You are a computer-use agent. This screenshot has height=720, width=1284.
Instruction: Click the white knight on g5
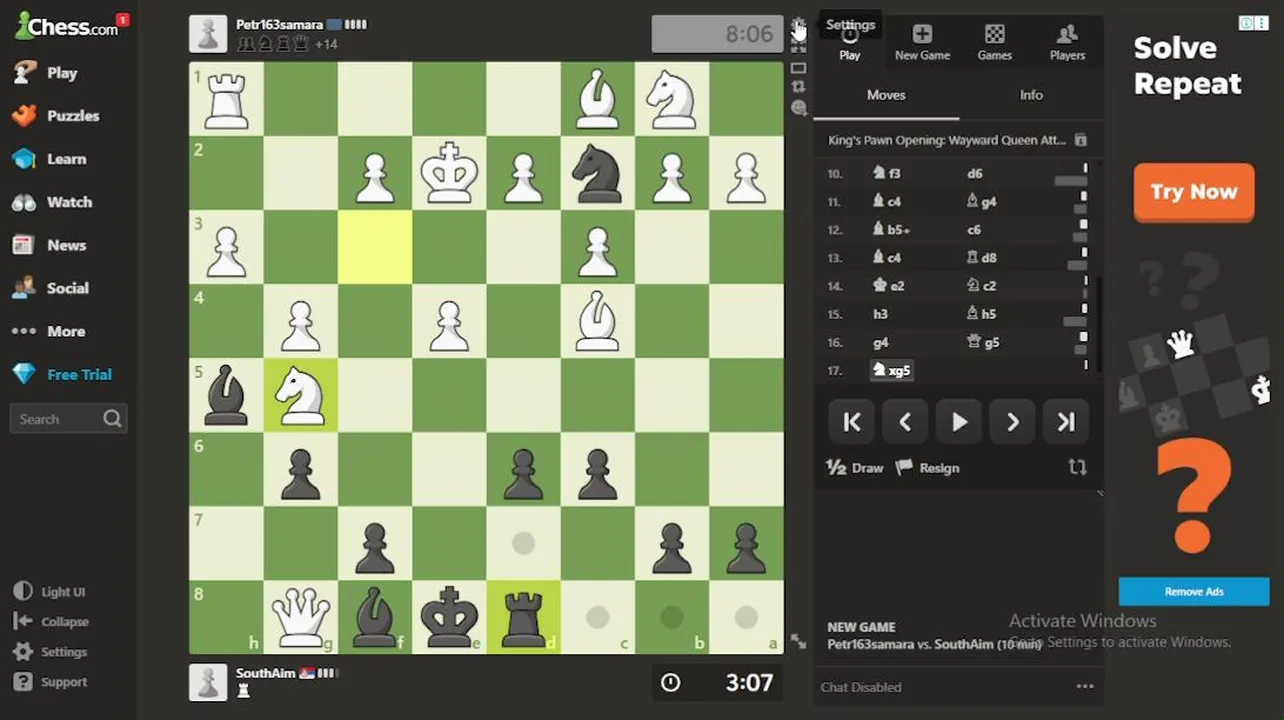tap(301, 395)
